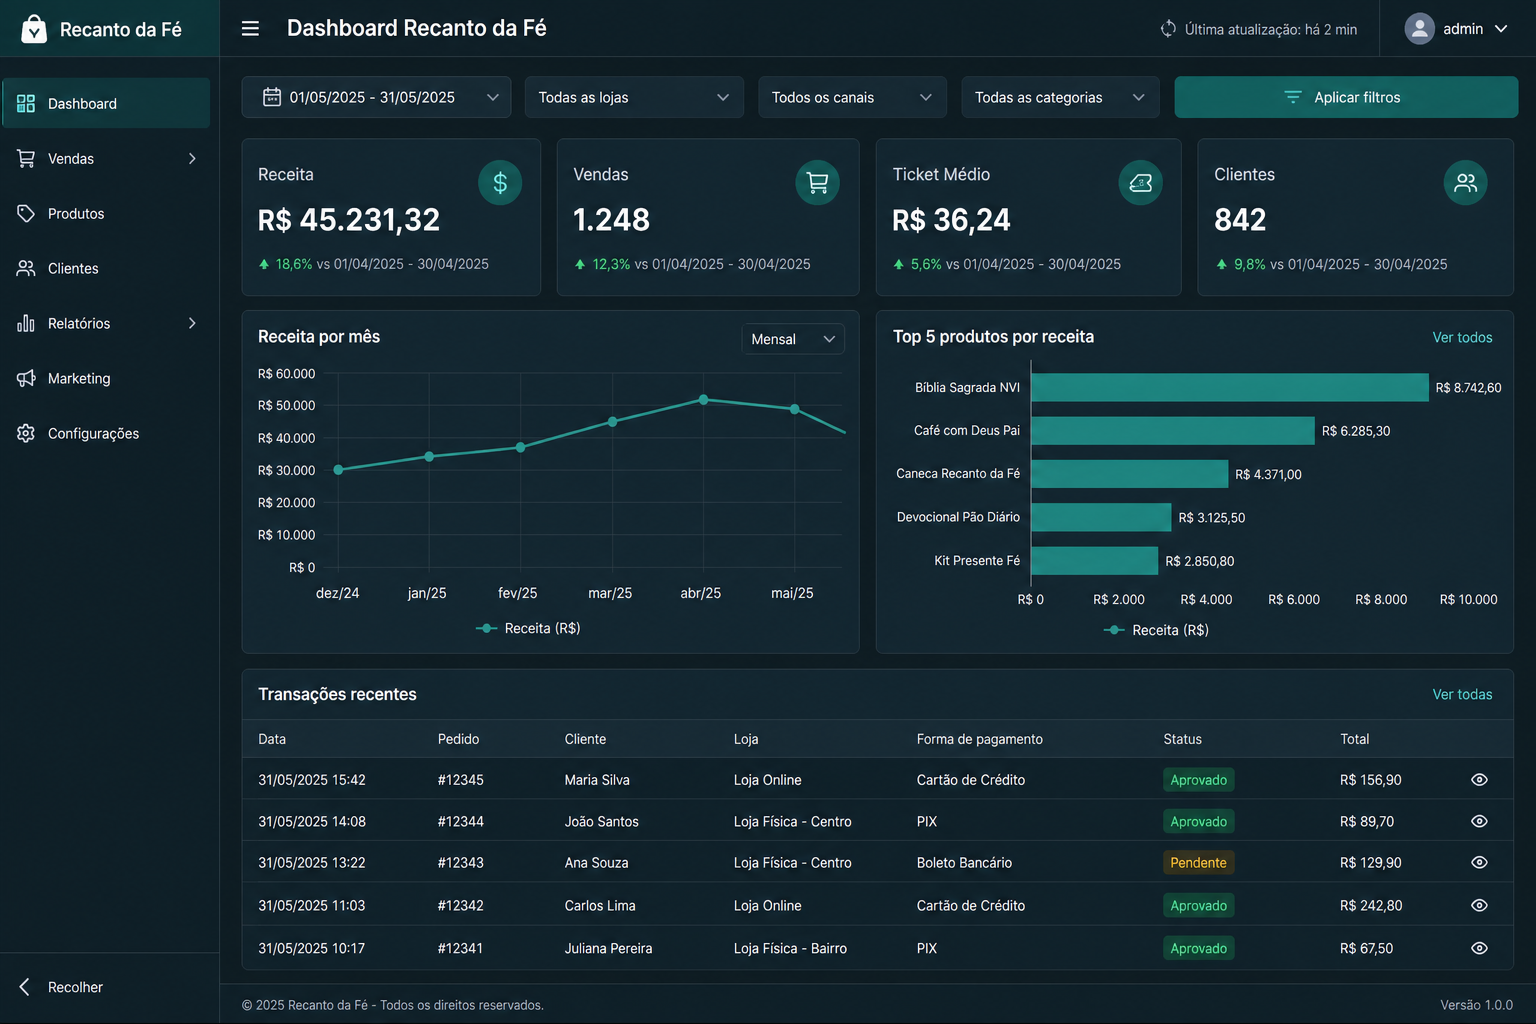This screenshot has width=1536, height=1024.
Task: Open Configurações in the sidebar
Action: tap(106, 433)
